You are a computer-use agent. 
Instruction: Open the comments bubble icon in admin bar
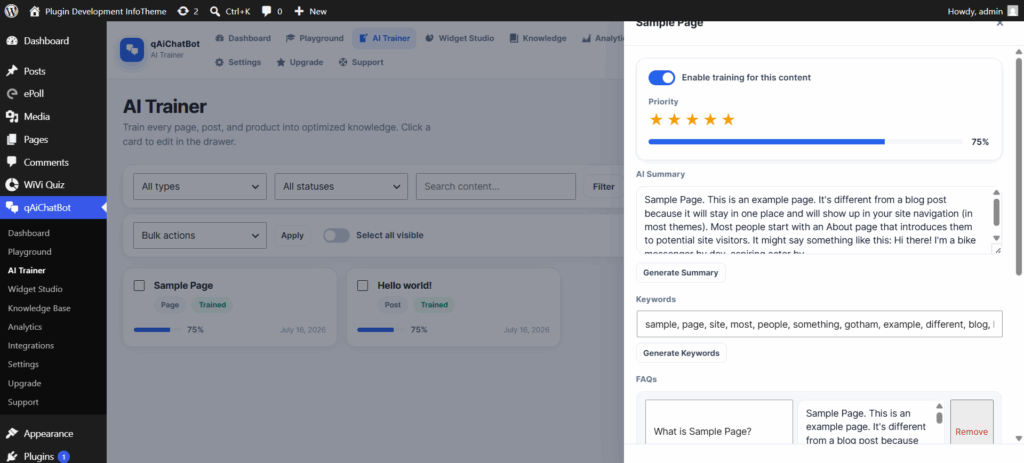266,11
